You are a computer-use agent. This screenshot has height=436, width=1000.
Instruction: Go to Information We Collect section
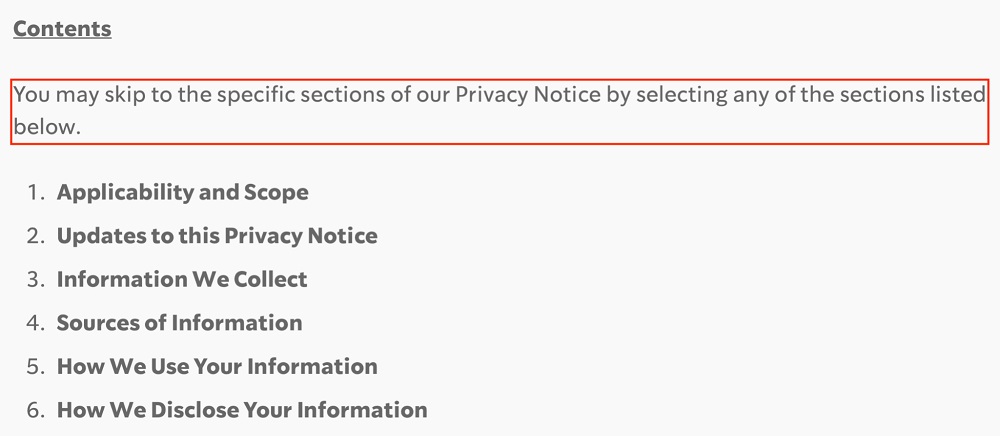(182, 279)
